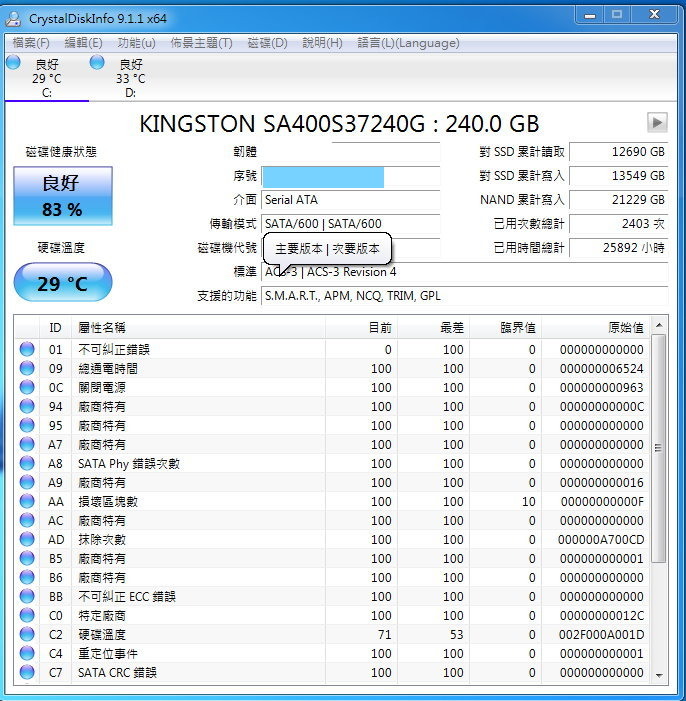Click the 良好 83 % health status button
Screen dimensions: 686x701
tap(63, 195)
